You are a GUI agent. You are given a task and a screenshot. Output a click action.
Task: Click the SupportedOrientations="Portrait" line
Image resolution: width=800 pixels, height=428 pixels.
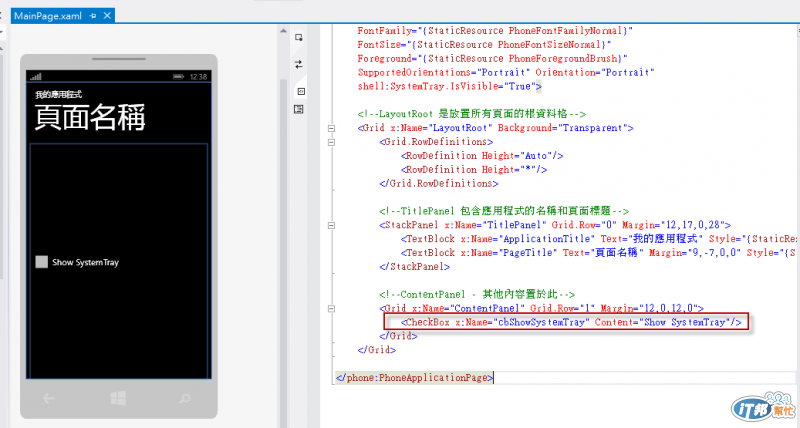point(506,73)
